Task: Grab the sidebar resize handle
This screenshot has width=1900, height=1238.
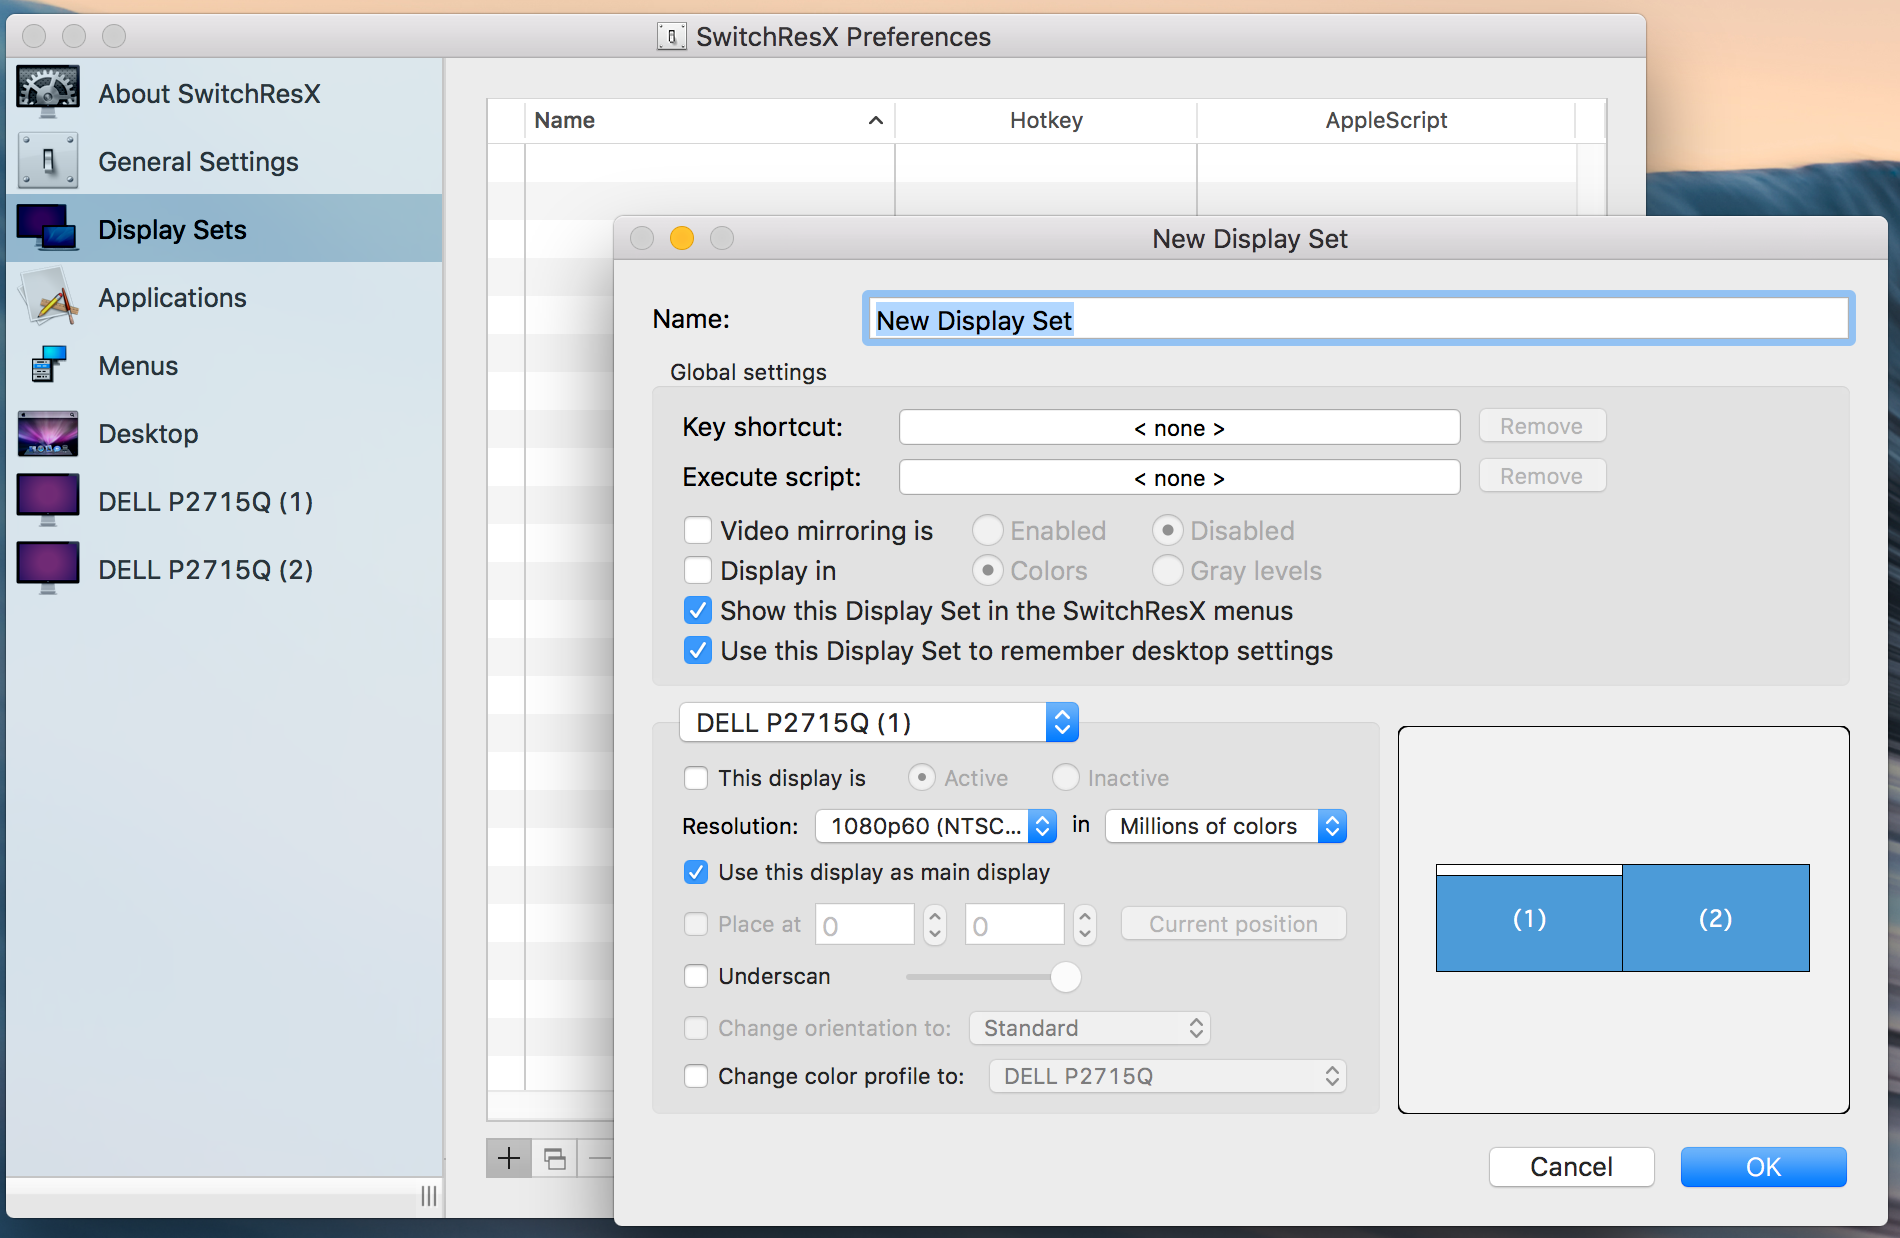Action: coord(429,1196)
